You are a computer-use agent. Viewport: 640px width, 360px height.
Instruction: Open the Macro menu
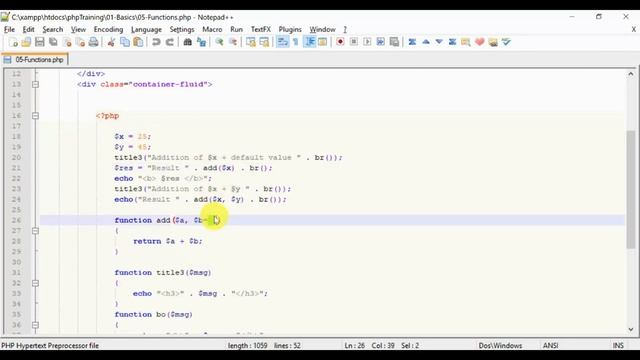[x=212, y=29]
